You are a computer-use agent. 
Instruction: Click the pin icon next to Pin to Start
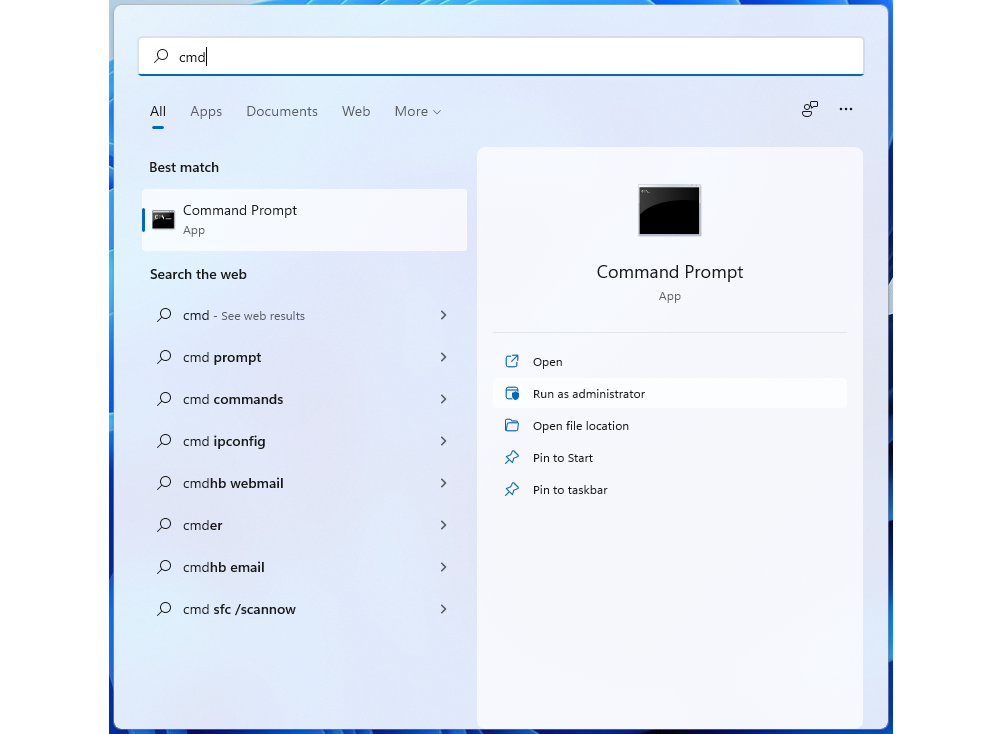[511, 457]
